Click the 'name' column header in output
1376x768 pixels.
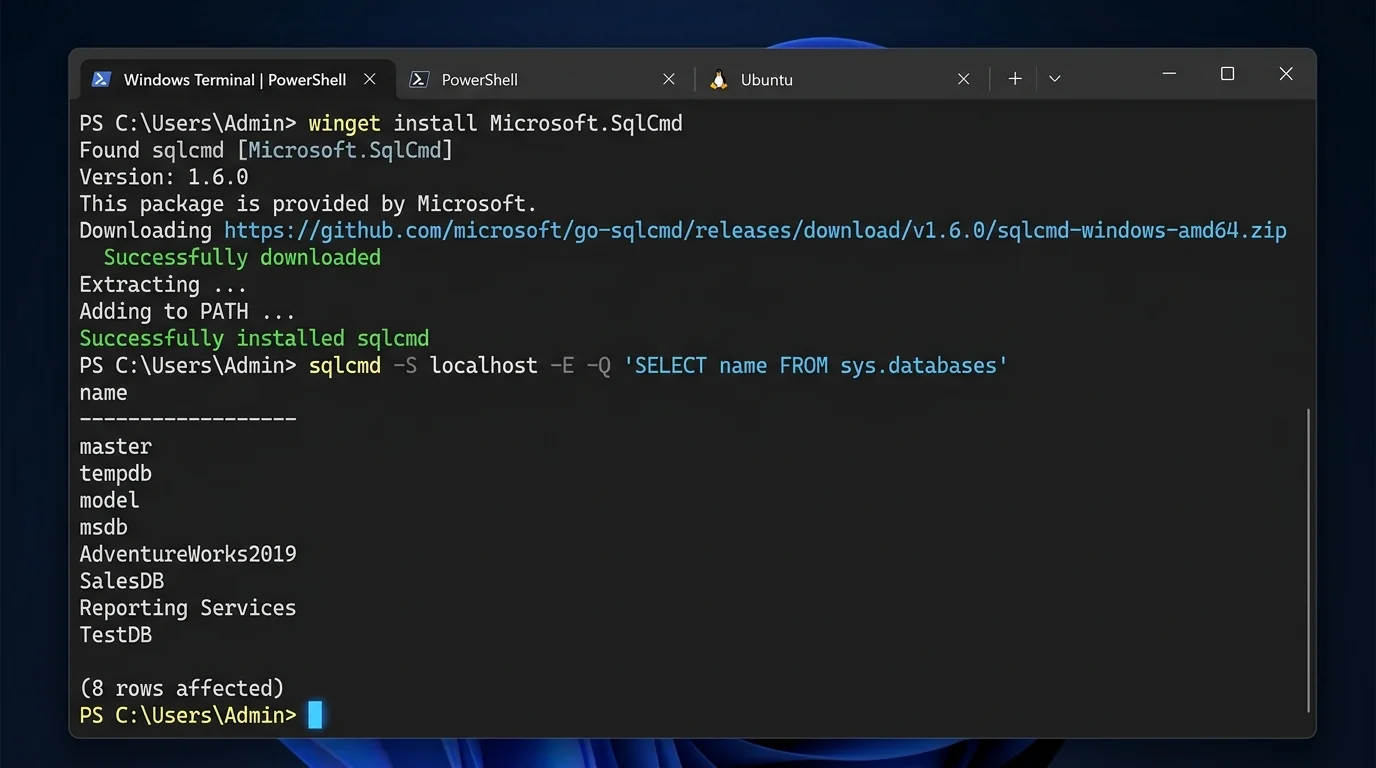pos(104,392)
